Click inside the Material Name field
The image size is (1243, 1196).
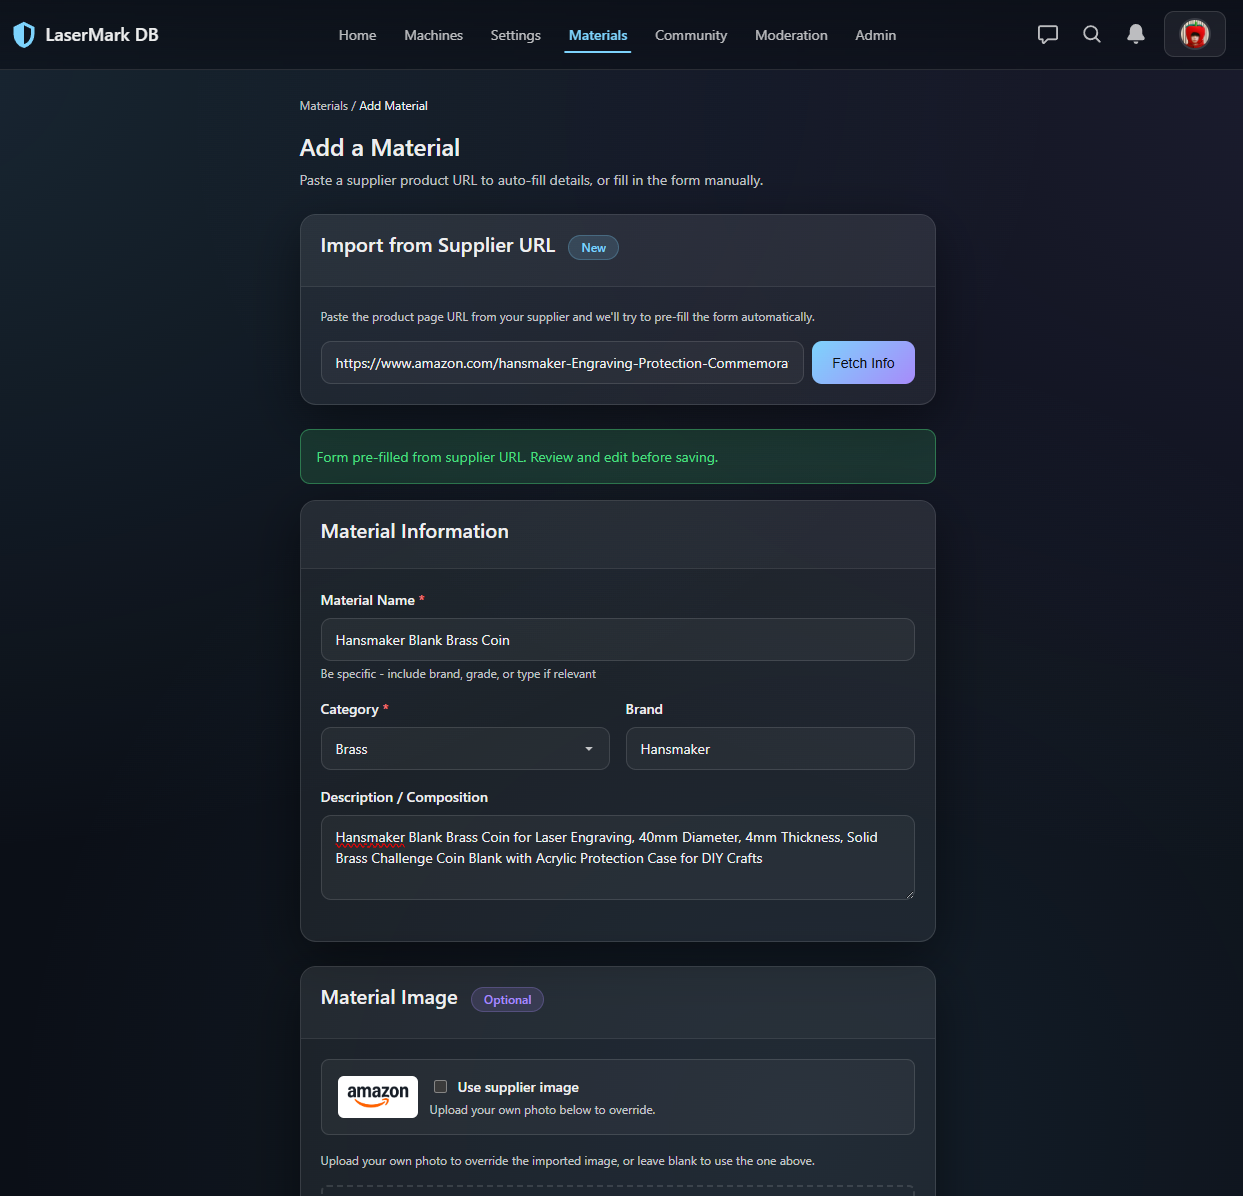617,639
